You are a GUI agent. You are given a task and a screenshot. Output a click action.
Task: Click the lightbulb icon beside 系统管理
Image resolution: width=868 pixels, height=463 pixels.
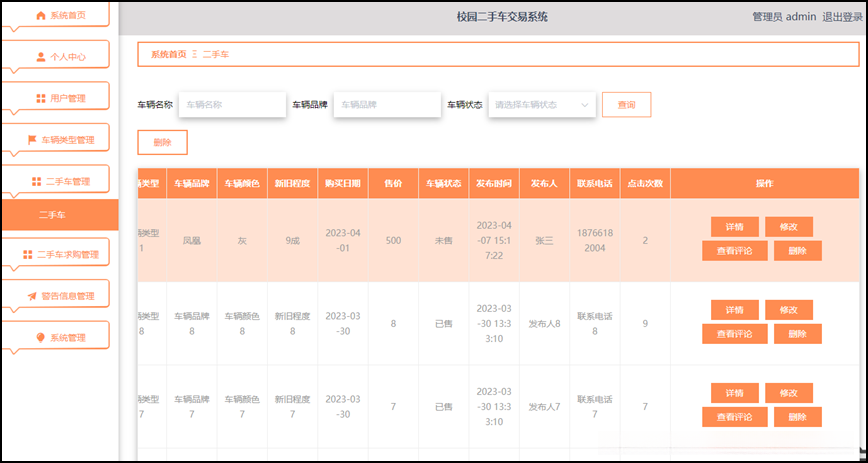[40, 337]
